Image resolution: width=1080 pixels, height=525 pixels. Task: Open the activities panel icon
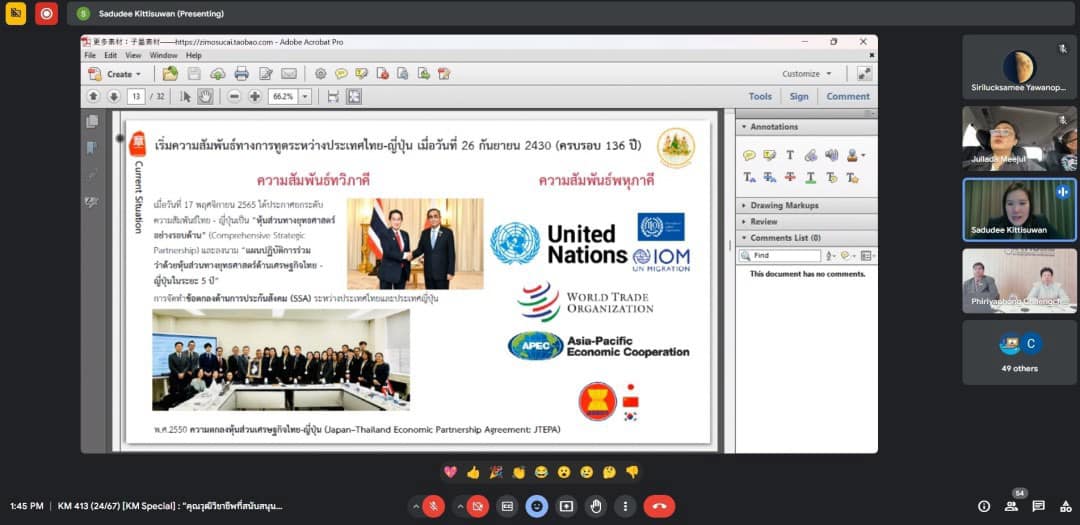(1064, 506)
